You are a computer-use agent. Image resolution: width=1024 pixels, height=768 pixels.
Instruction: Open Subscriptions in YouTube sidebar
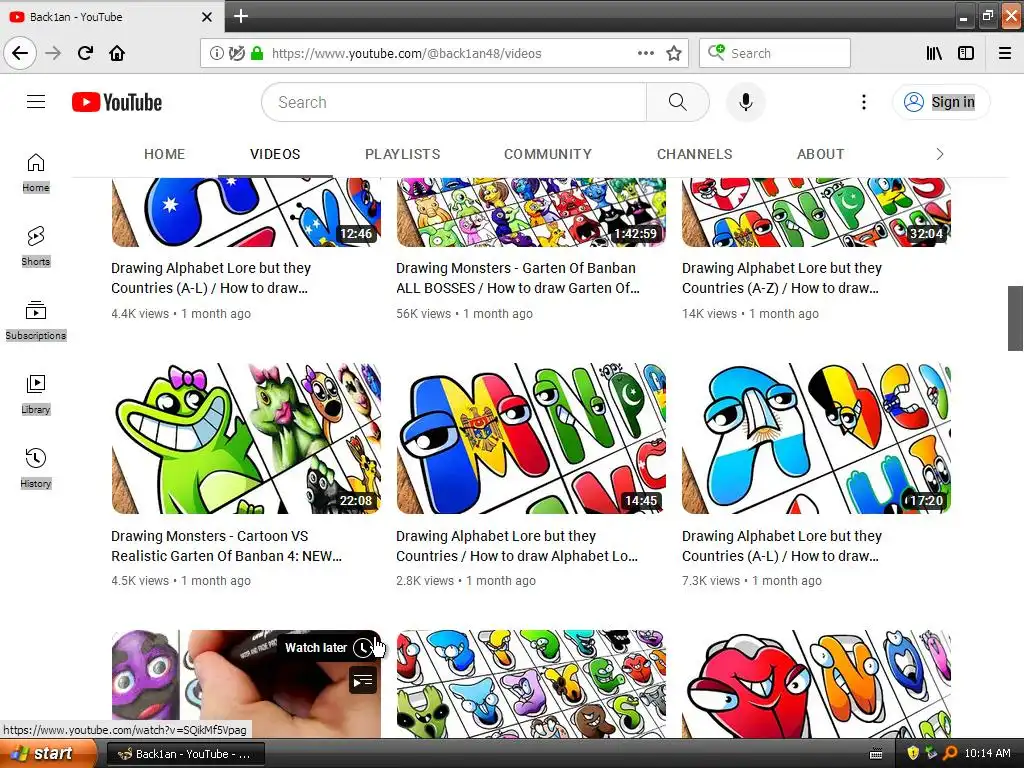(x=36, y=320)
